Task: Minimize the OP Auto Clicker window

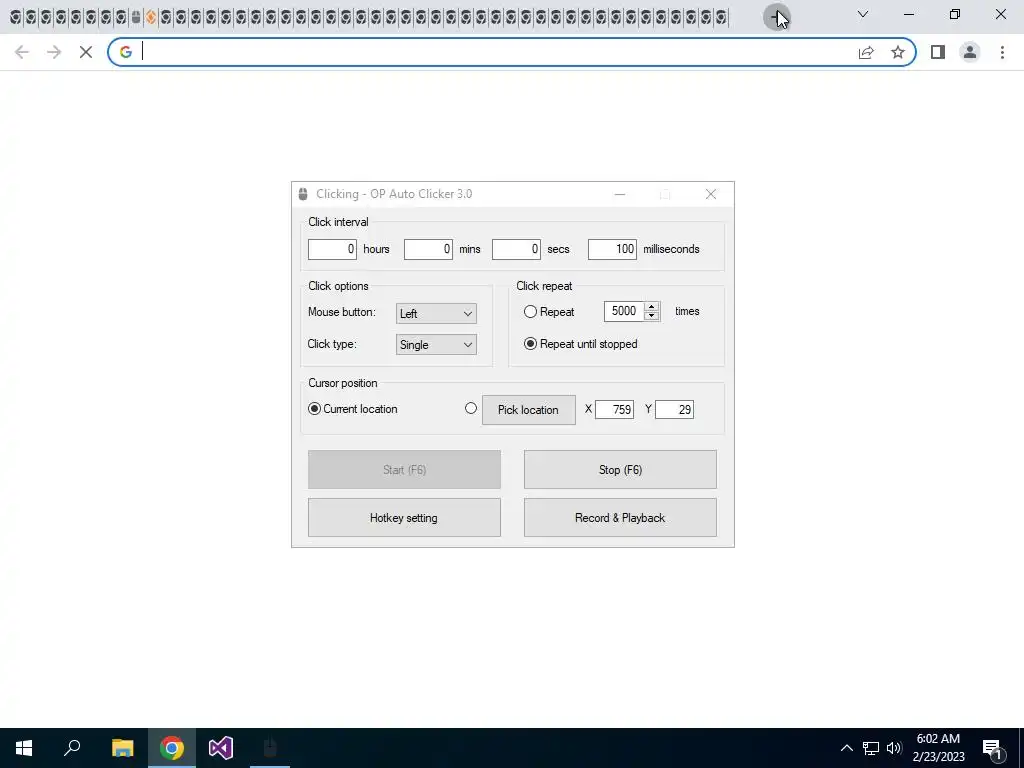Action: pyautogui.click(x=620, y=194)
